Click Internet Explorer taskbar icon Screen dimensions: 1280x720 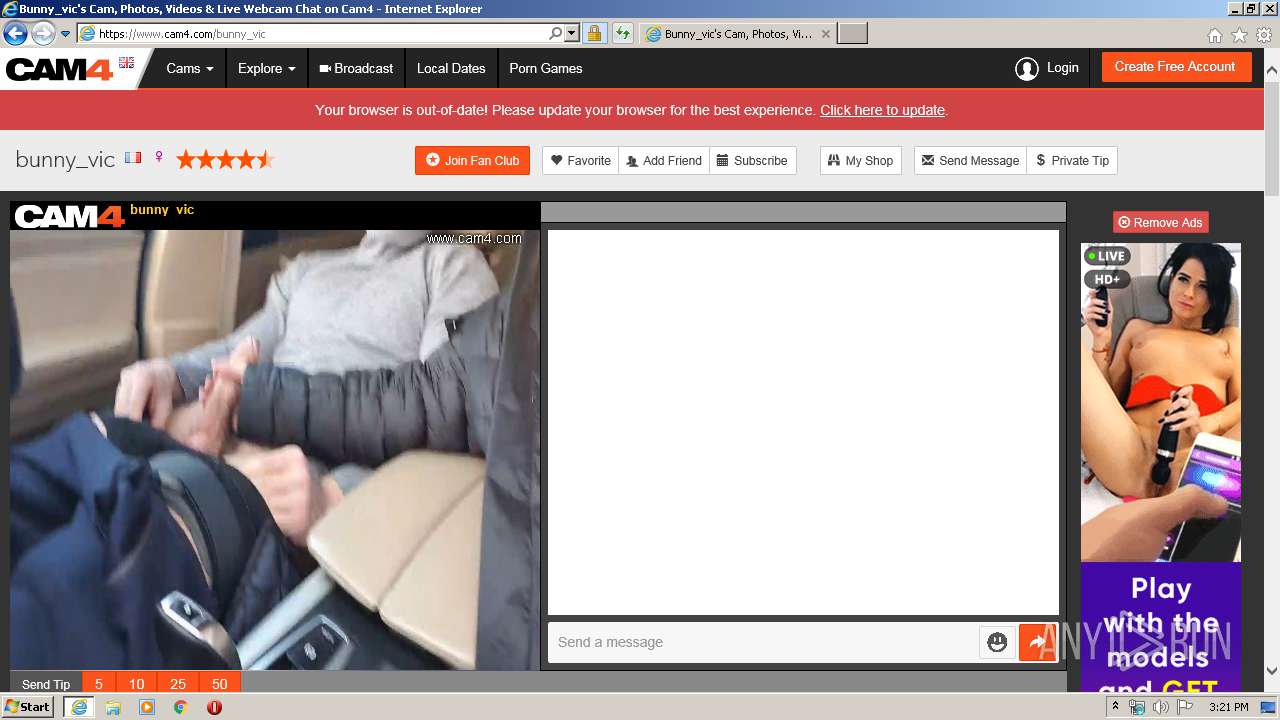[78, 707]
